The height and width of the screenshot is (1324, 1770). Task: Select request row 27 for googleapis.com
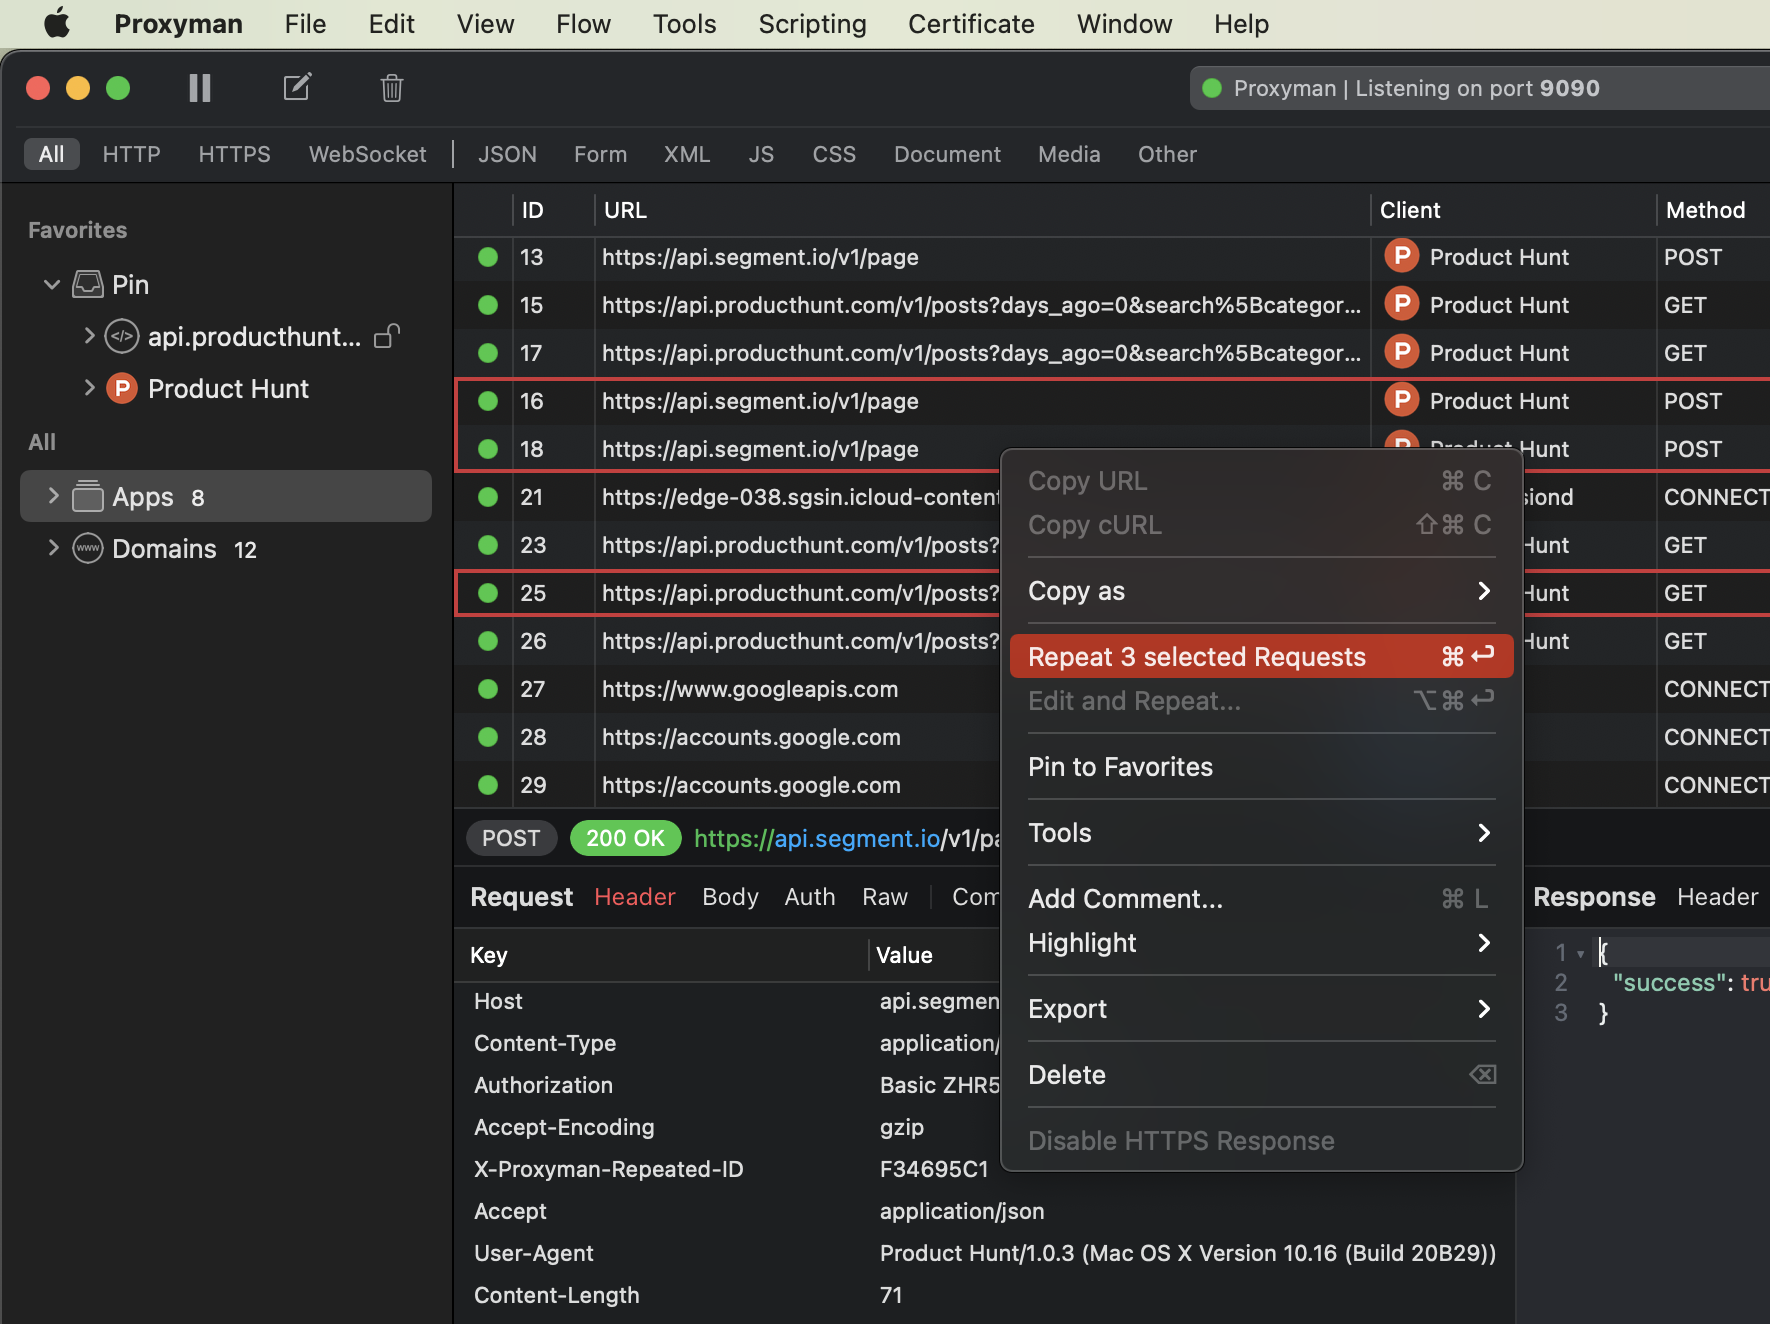[748, 689]
